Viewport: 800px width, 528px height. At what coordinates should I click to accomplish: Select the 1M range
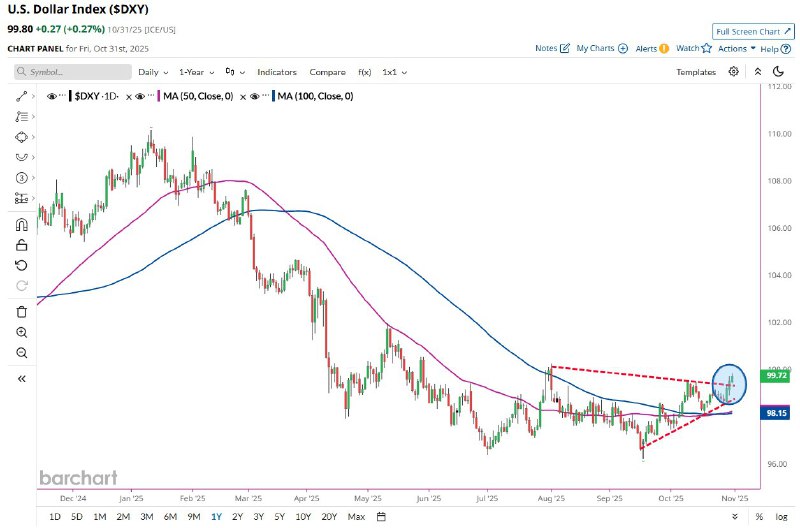pyautogui.click(x=100, y=517)
